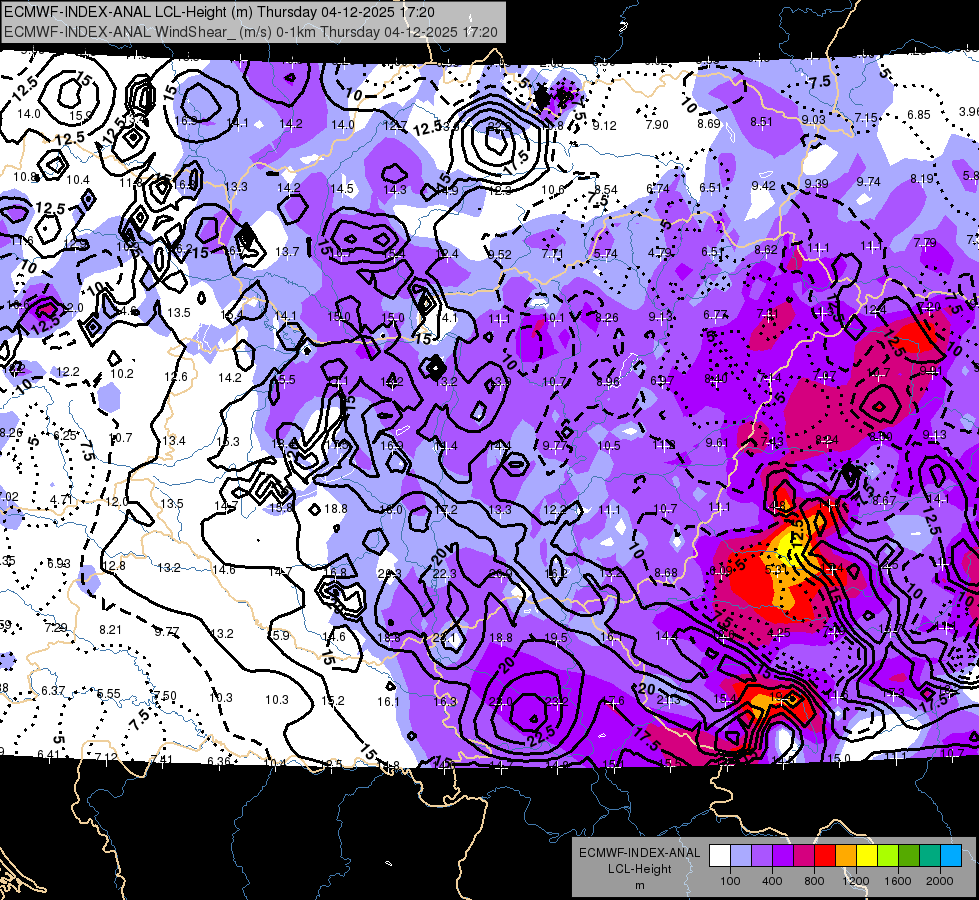Image resolution: width=979 pixels, height=900 pixels.
Task: Click the map value 6.37
Action: 53,691
